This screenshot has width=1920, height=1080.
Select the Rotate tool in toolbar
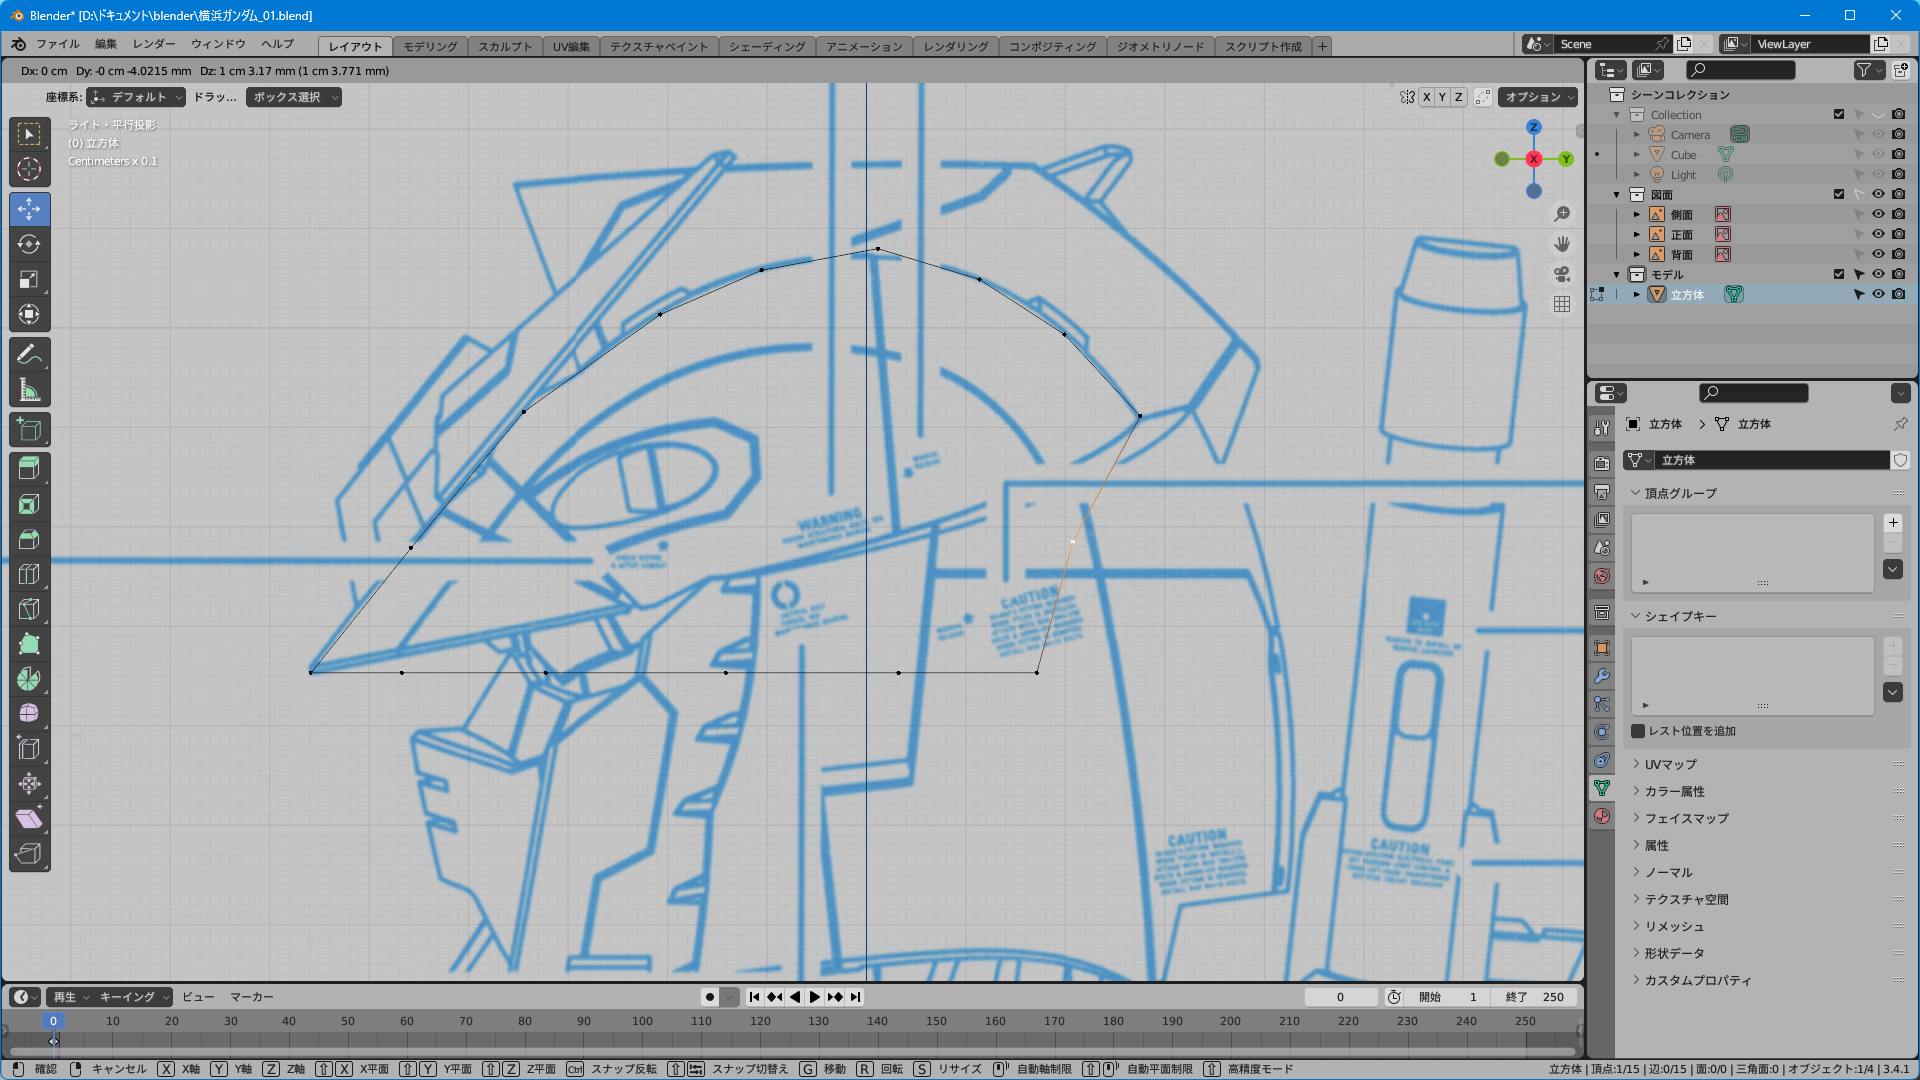pos(29,244)
